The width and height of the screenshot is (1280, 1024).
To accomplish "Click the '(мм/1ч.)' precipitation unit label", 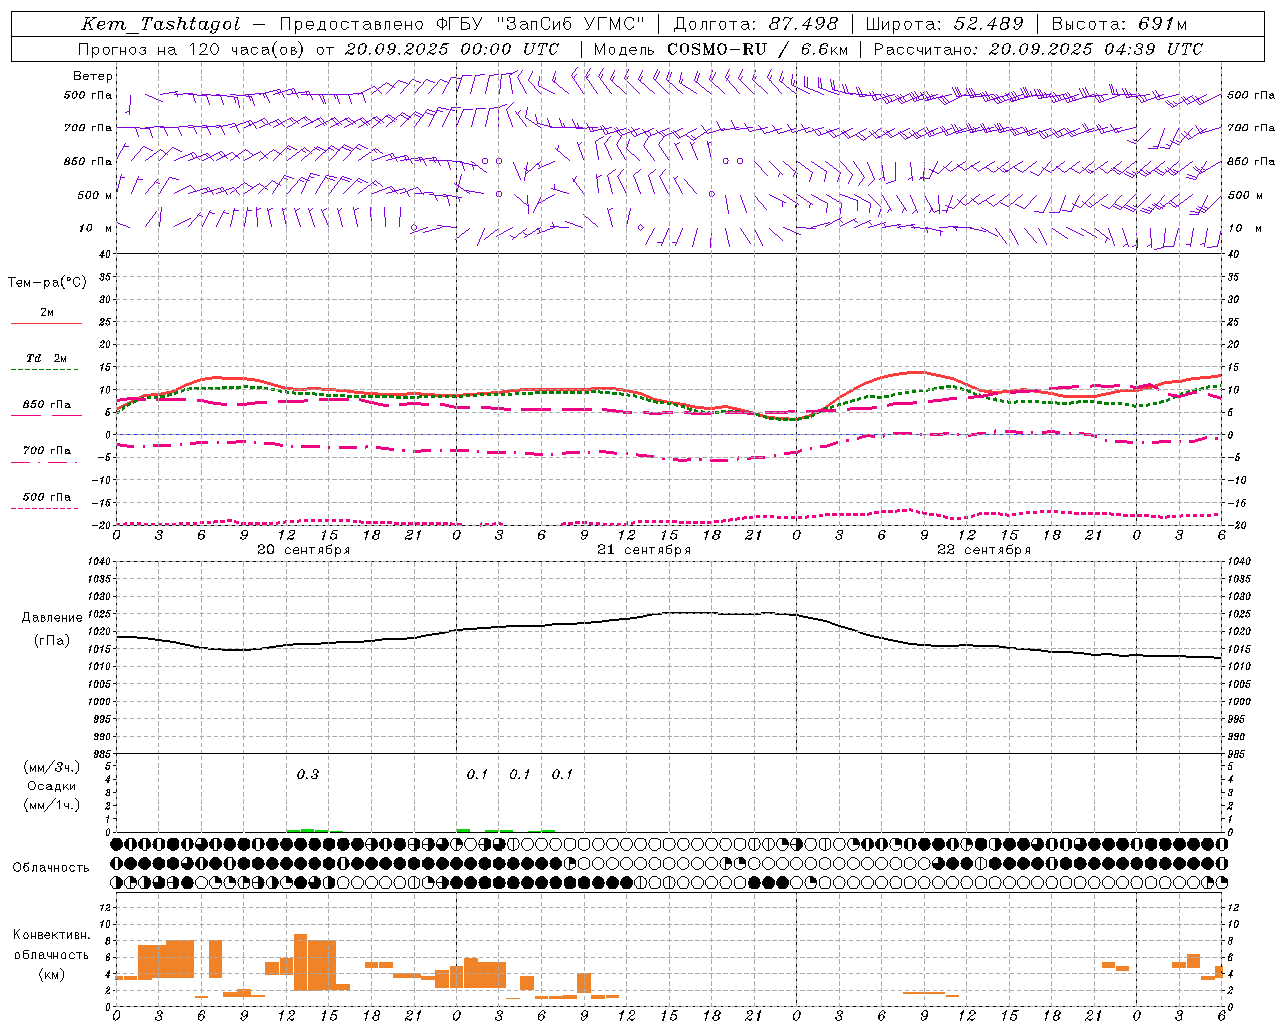I will [x=52, y=805].
